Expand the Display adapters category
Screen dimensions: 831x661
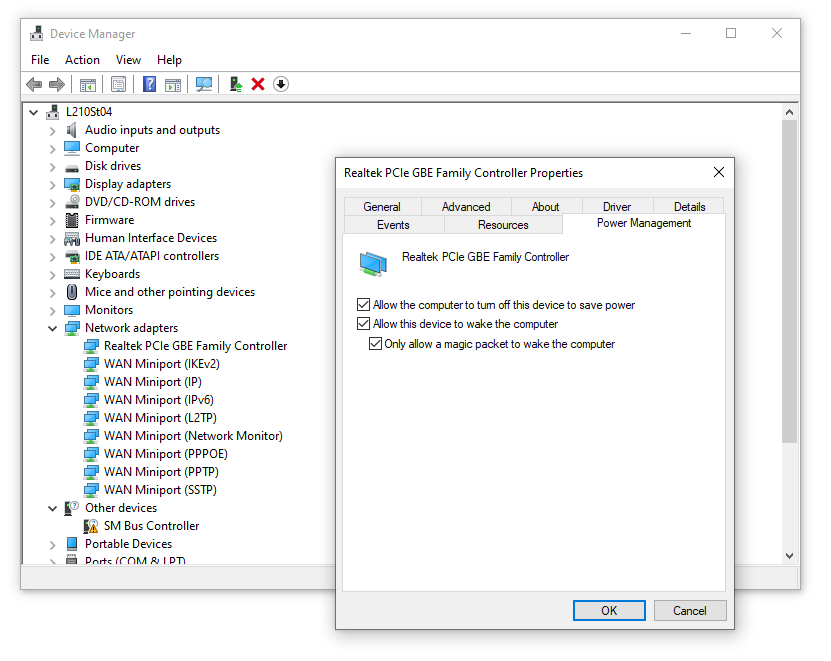53,184
